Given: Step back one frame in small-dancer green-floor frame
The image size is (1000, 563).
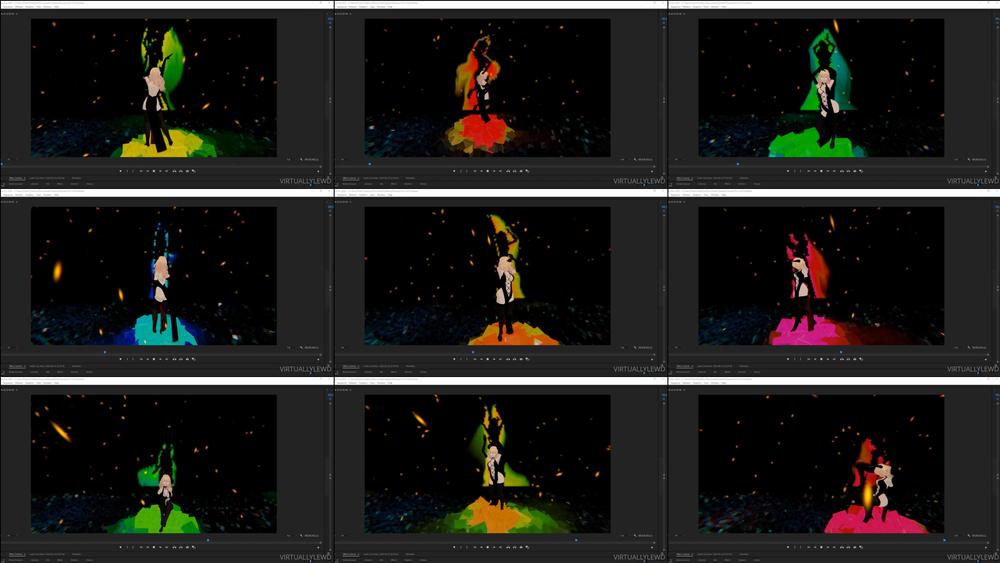Looking at the screenshot, I should pyautogui.click(x=147, y=547).
